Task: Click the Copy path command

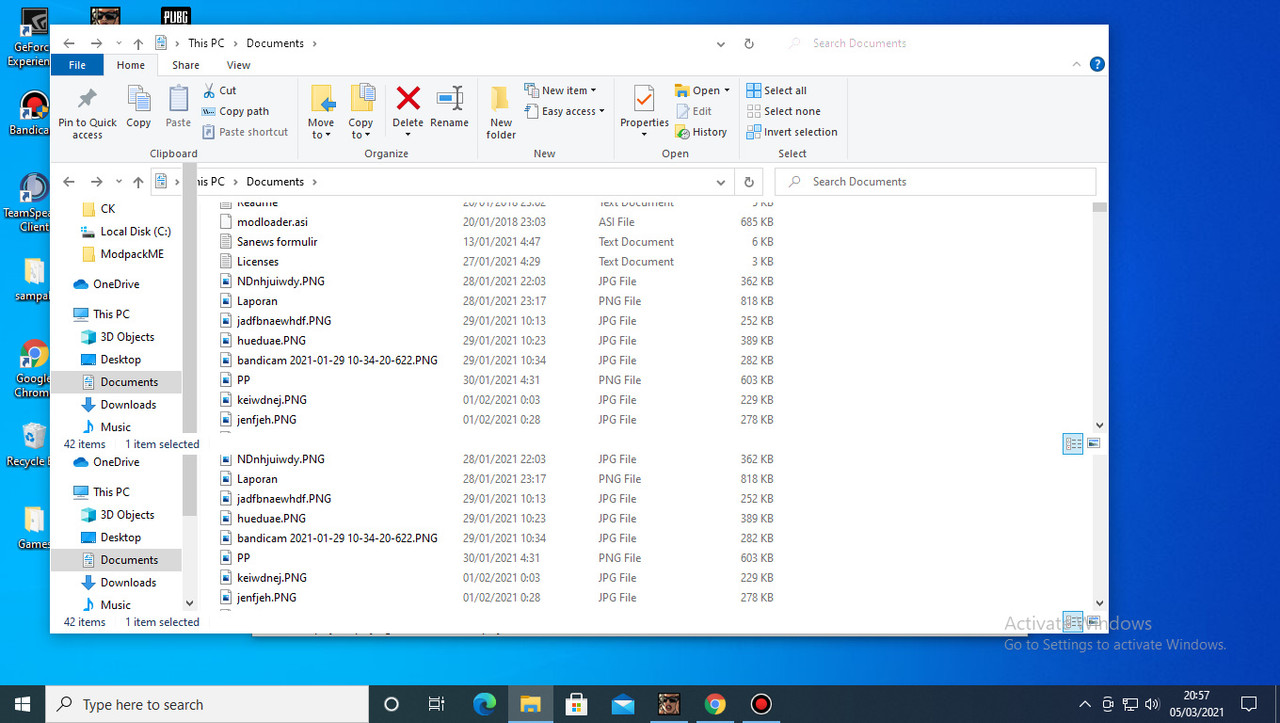Action: click(235, 111)
